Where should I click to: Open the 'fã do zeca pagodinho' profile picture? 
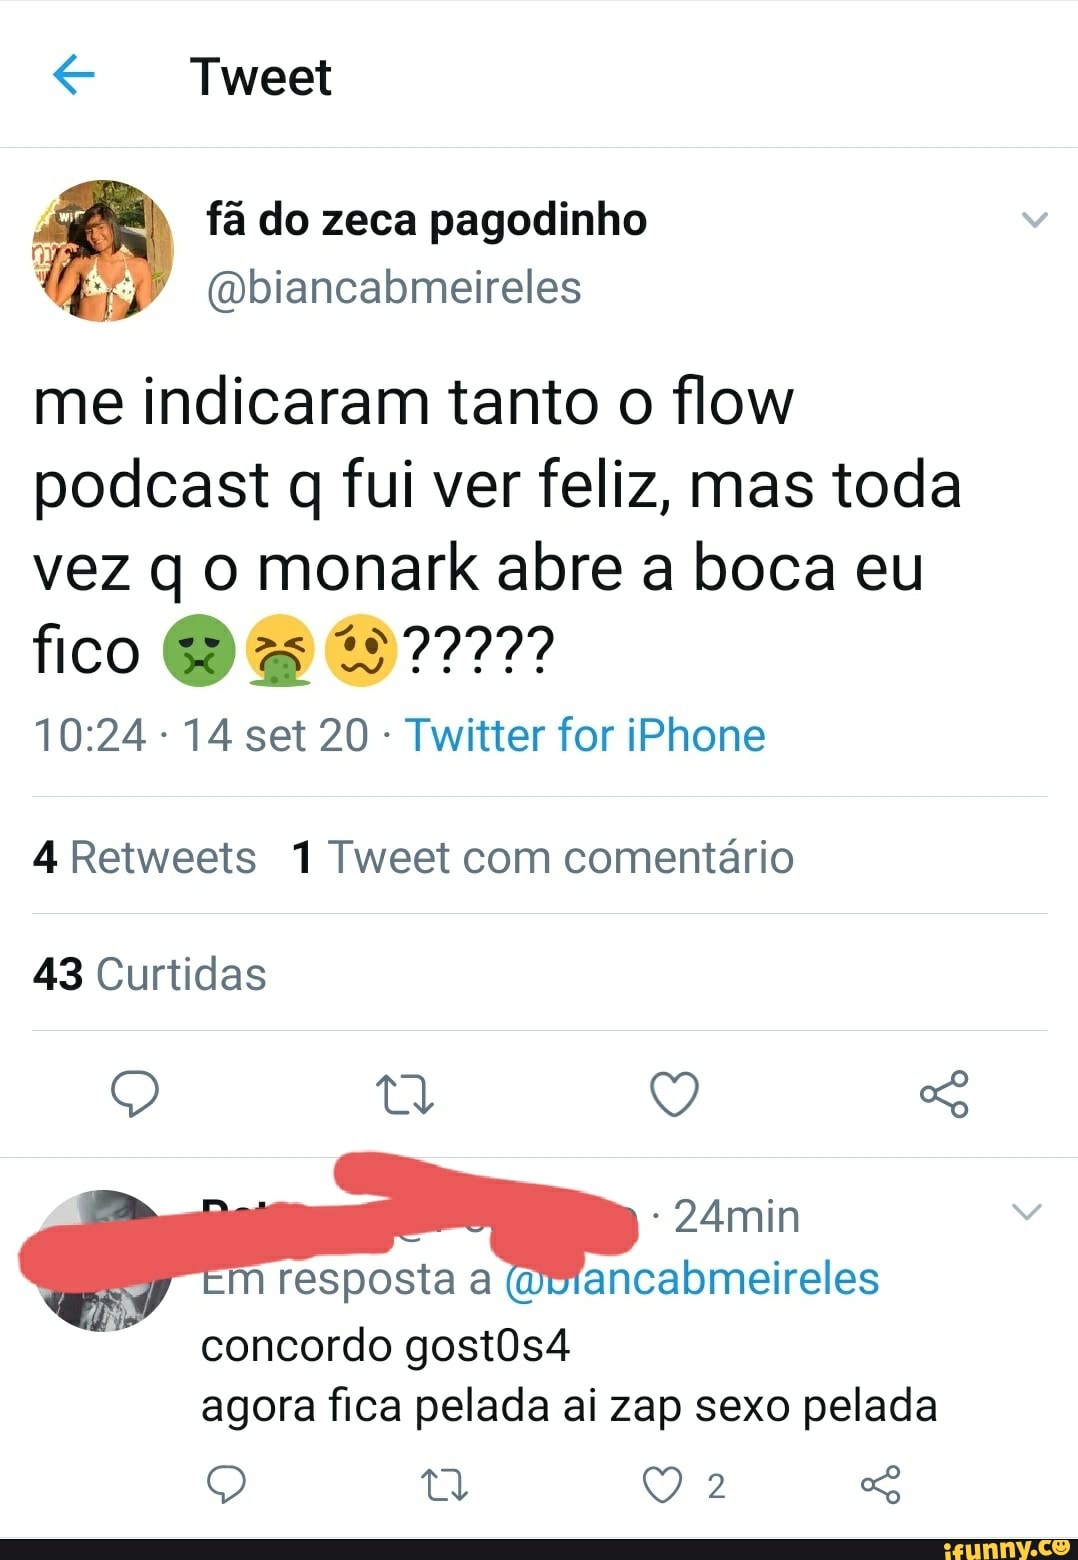[x=103, y=250]
